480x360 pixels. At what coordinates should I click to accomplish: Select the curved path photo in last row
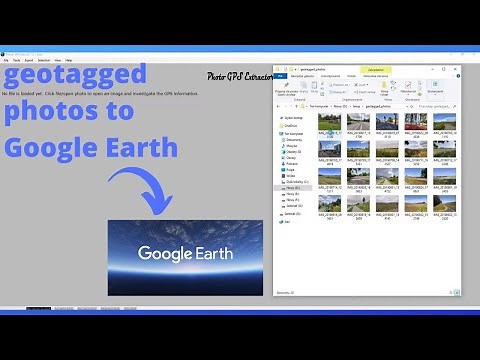tap(444, 203)
